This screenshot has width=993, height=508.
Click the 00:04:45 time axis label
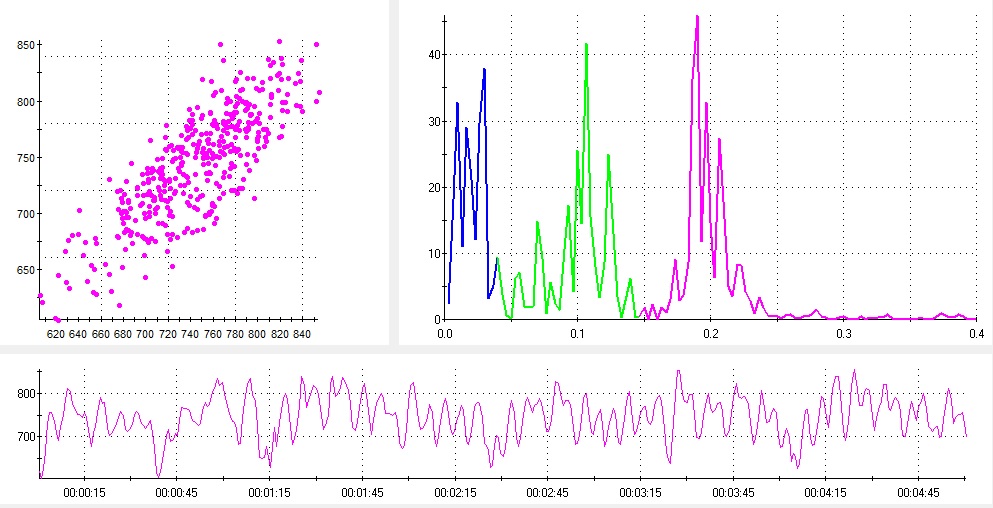click(x=917, y=493)
